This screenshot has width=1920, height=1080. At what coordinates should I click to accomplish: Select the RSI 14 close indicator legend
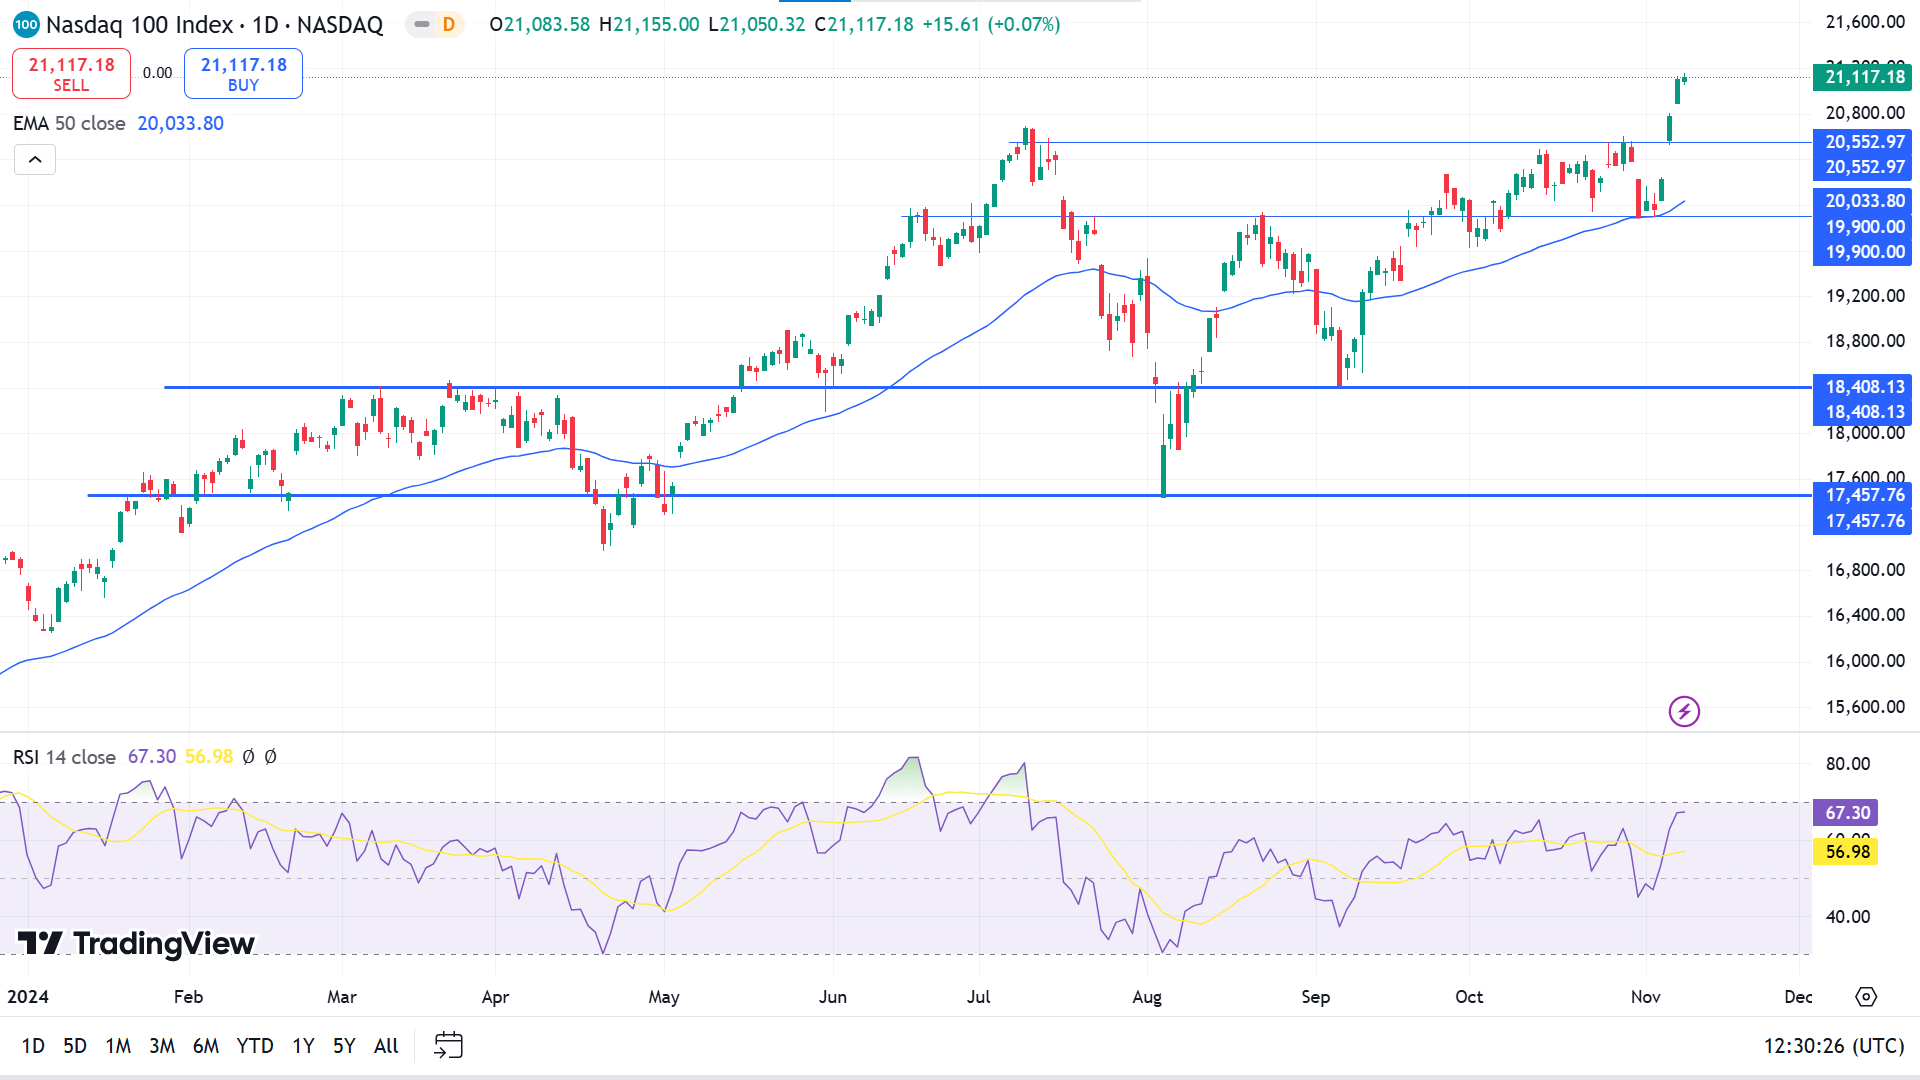coord(64,757)
